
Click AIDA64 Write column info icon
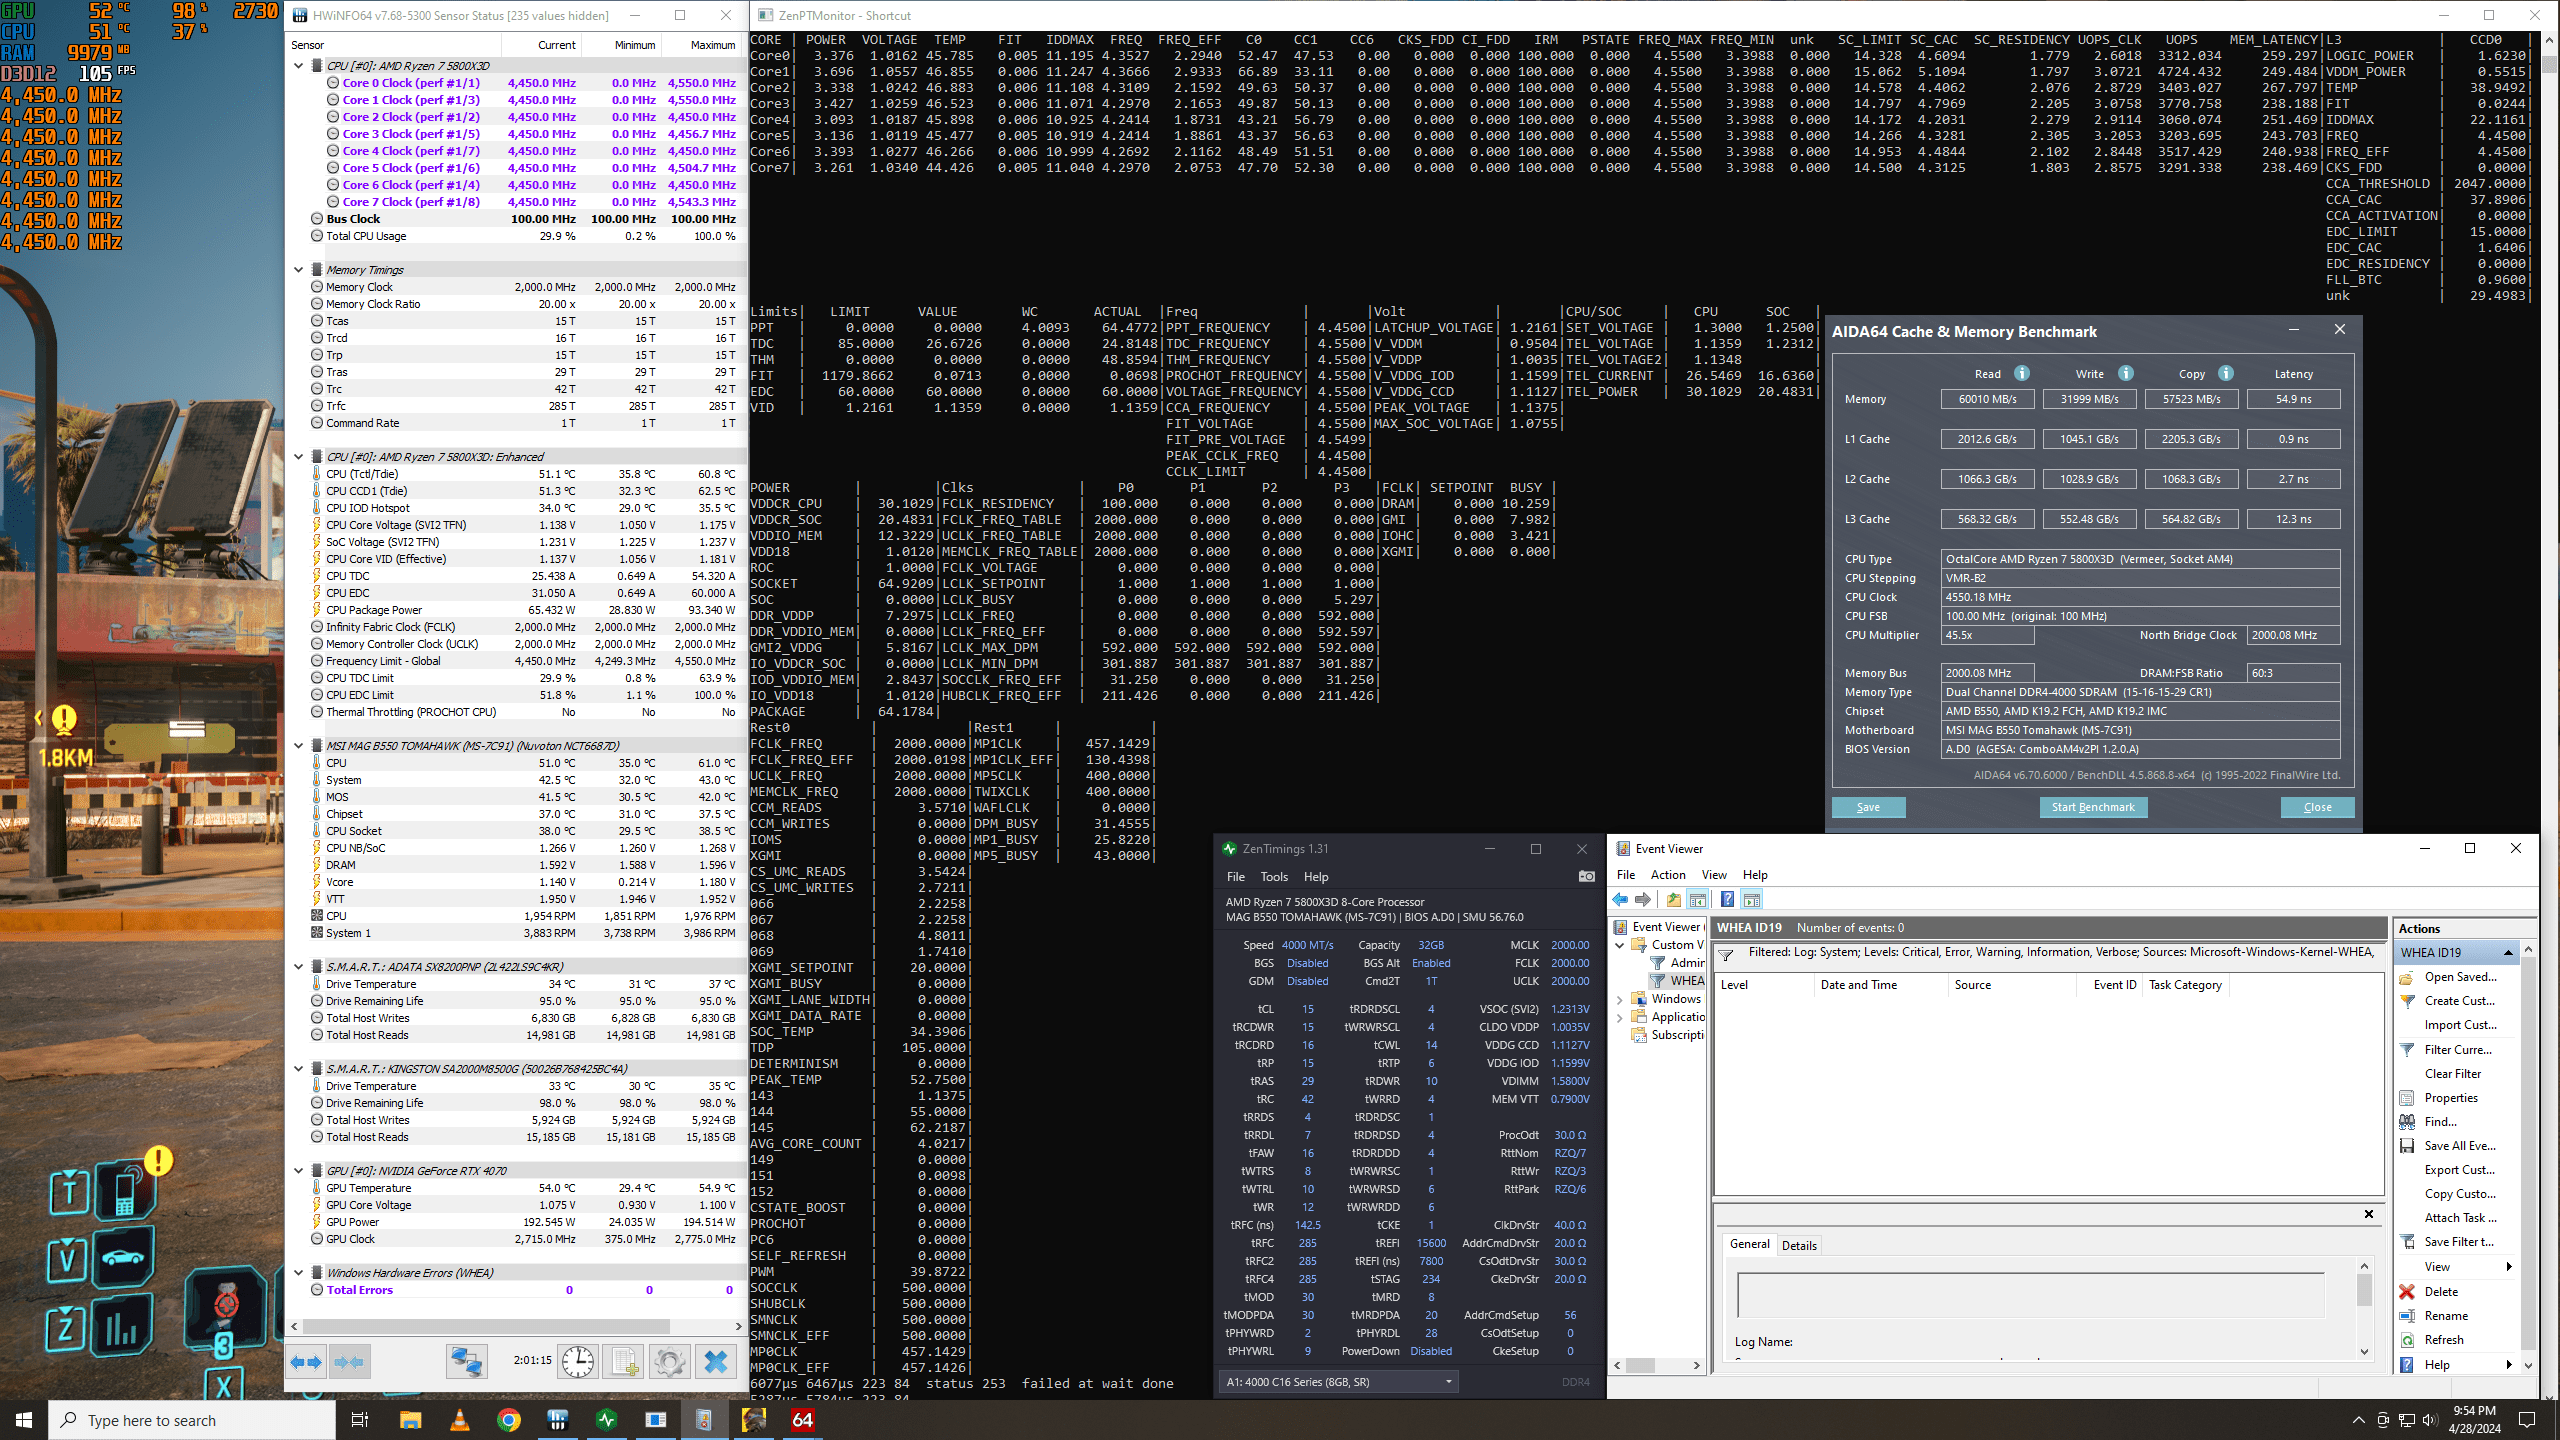pyautogui.click(x=2125, y=373)
